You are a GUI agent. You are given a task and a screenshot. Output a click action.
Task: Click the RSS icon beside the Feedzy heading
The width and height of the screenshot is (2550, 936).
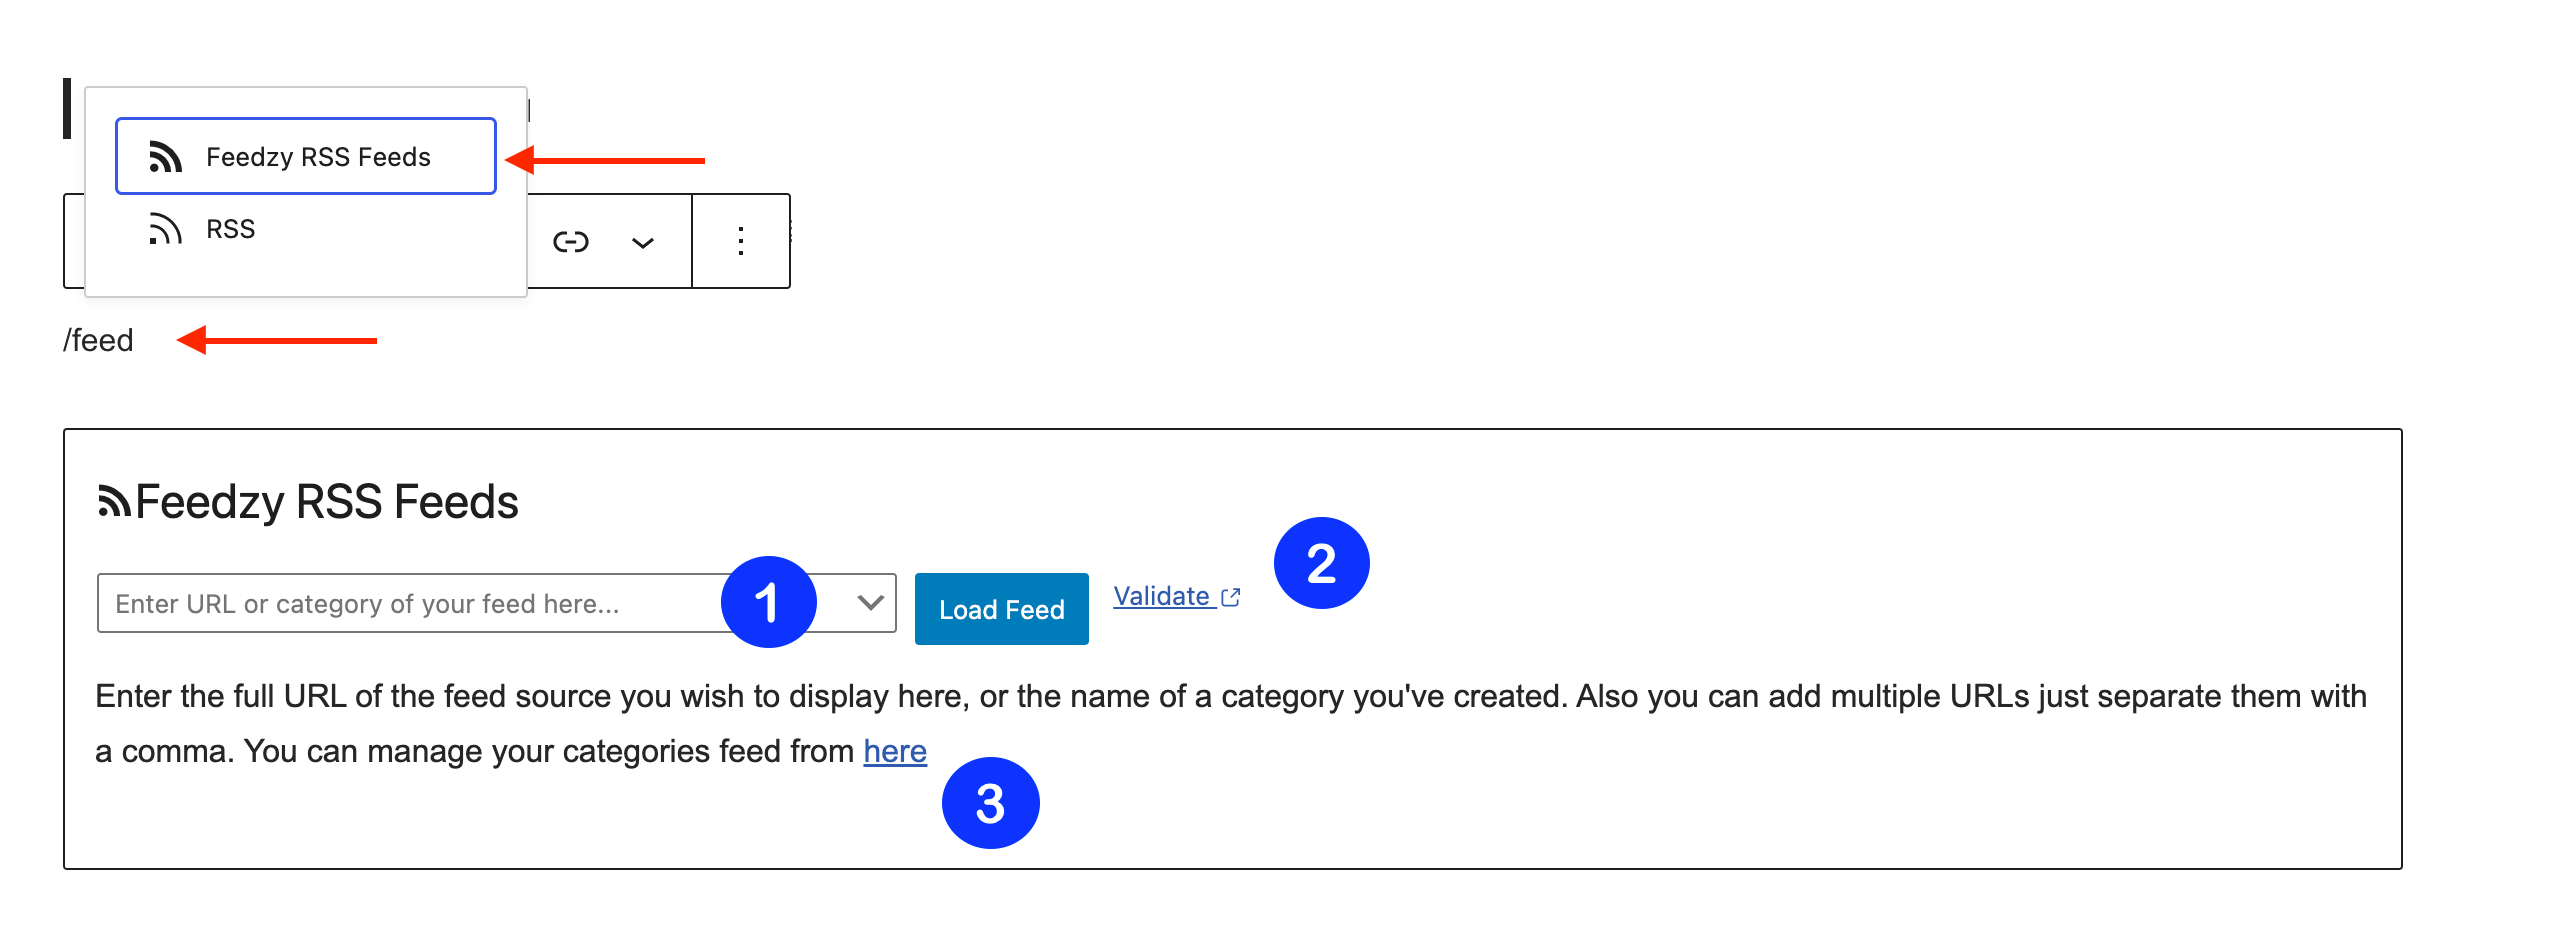click(x=114, y=501)
